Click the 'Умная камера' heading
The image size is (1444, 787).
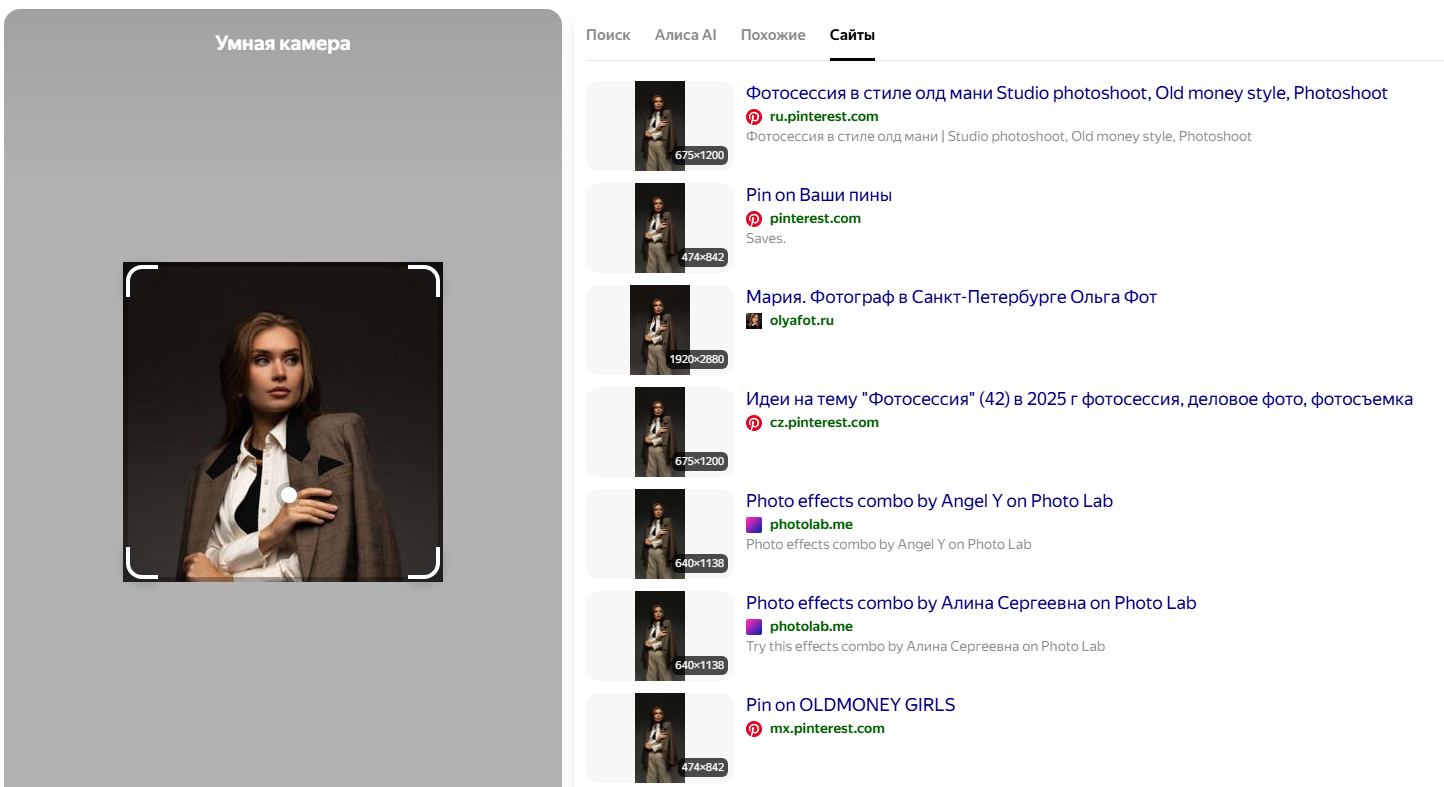point(283,44)
